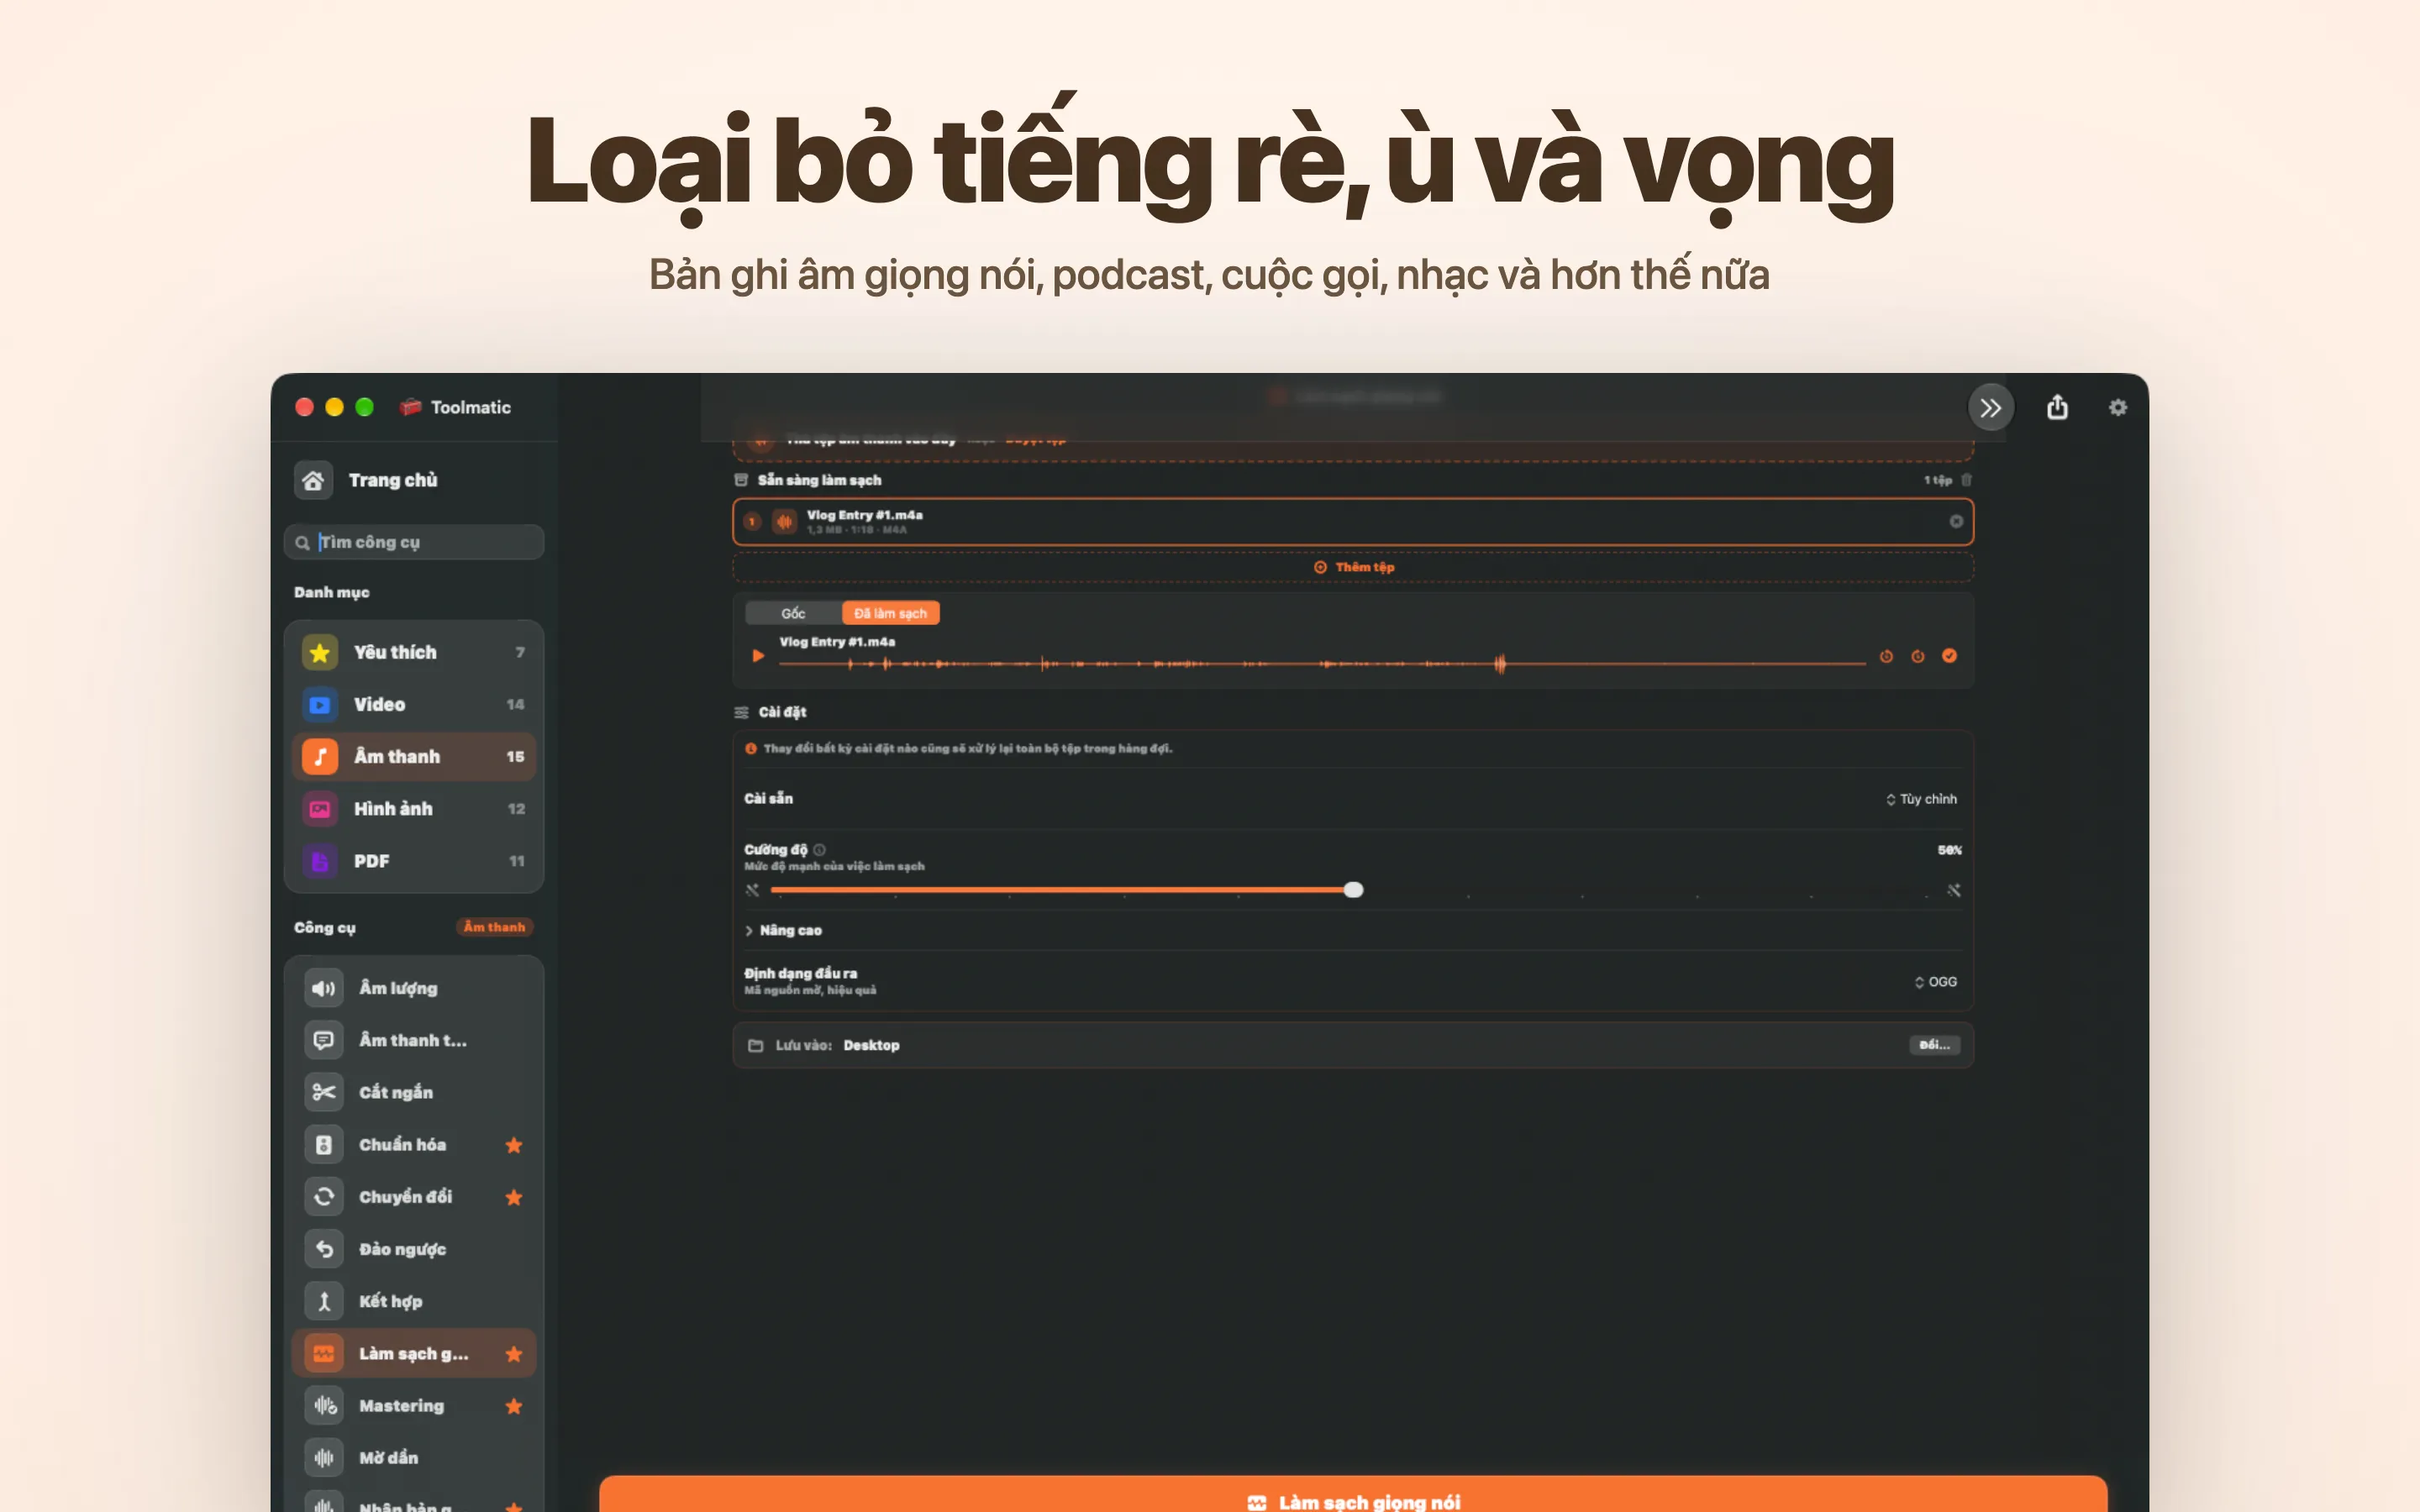Select the Làm sạch g... tool
Image resolution: width=2420 pixels, height=1512 pixels.
414,1353
